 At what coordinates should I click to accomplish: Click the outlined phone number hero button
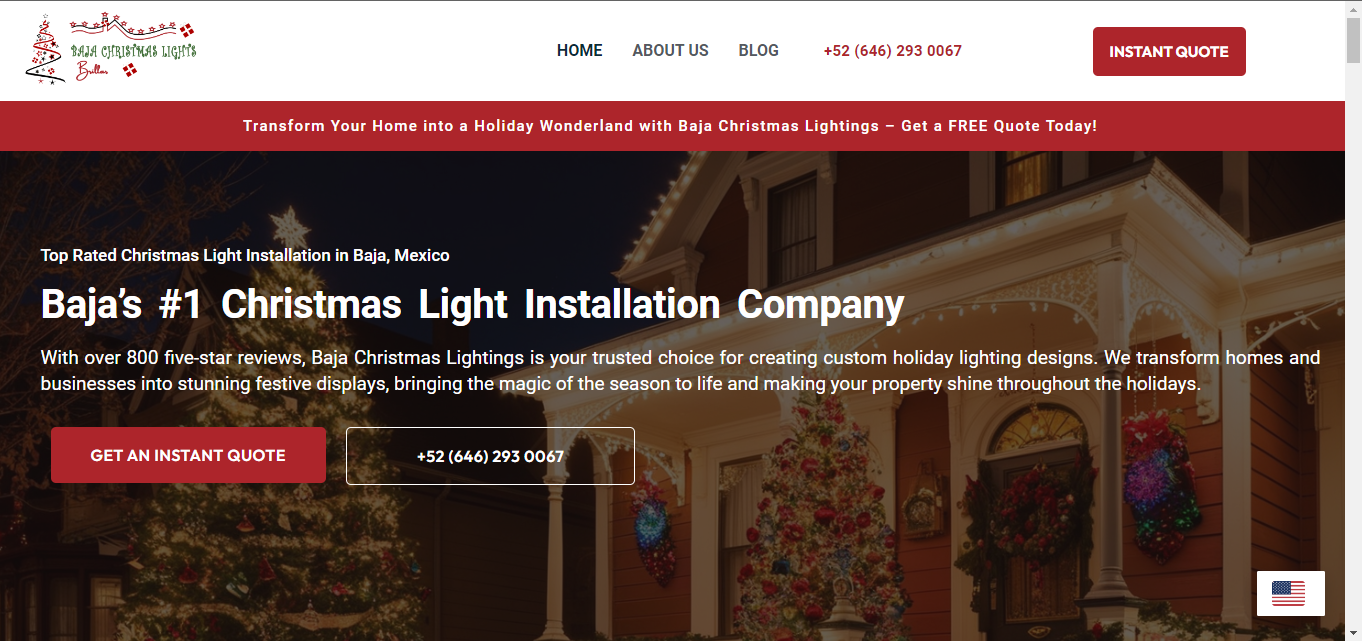click(490, 456)
